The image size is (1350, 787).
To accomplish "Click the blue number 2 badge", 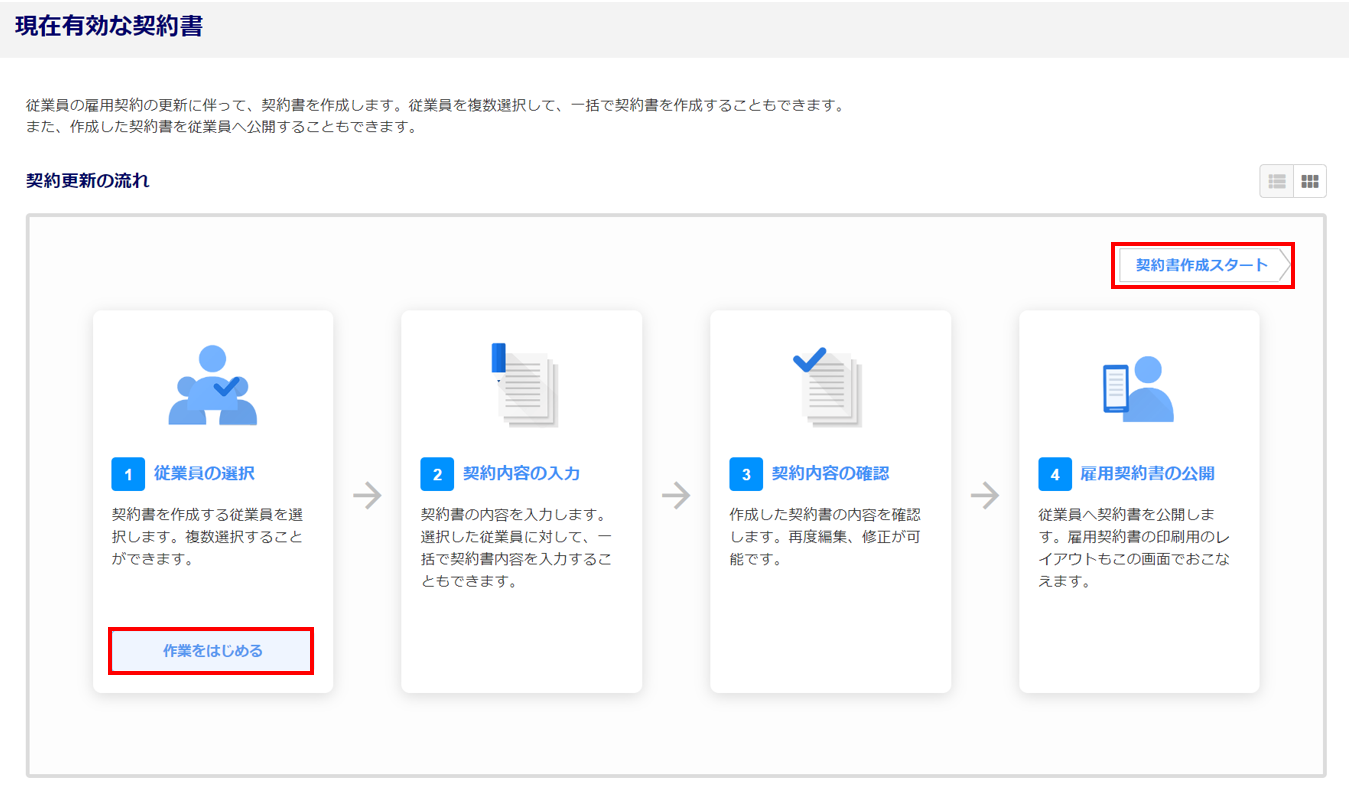I will [437, 474].
